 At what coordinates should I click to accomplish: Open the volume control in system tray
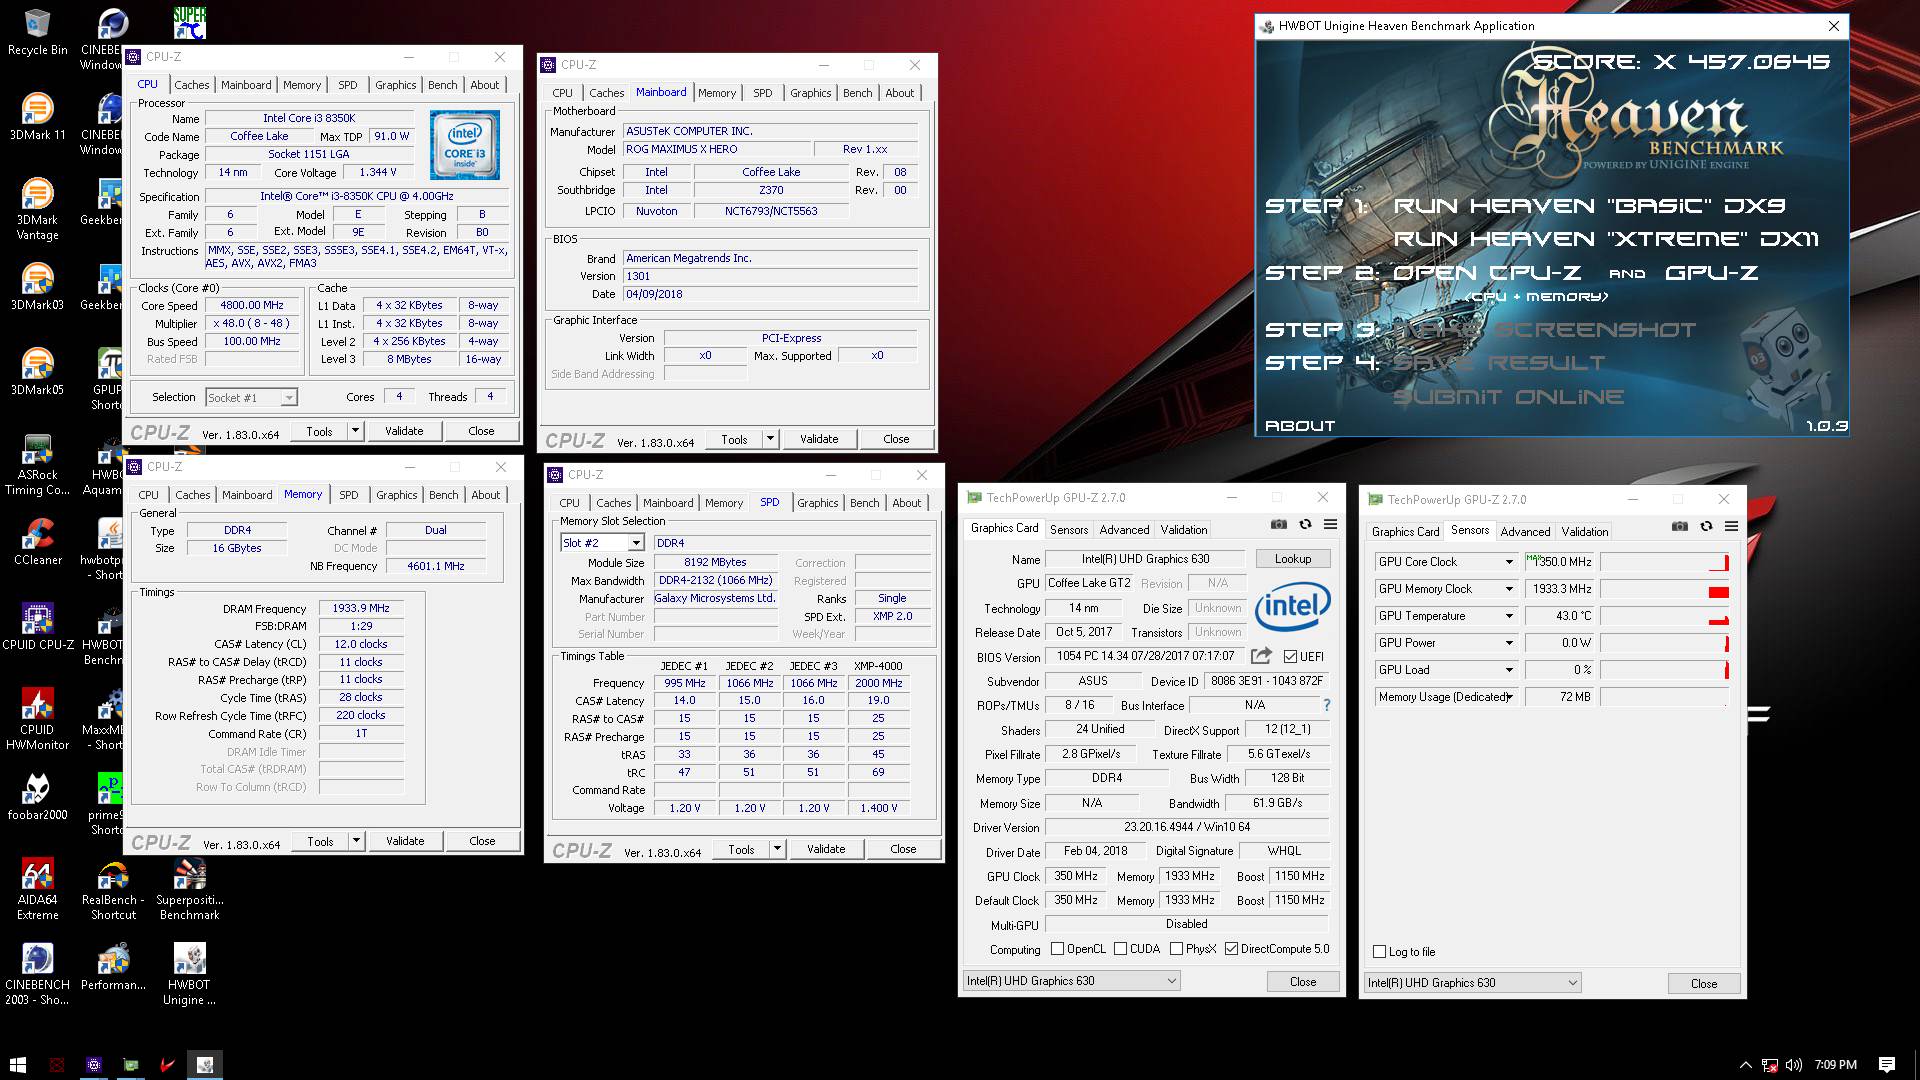(1794, 1065)
